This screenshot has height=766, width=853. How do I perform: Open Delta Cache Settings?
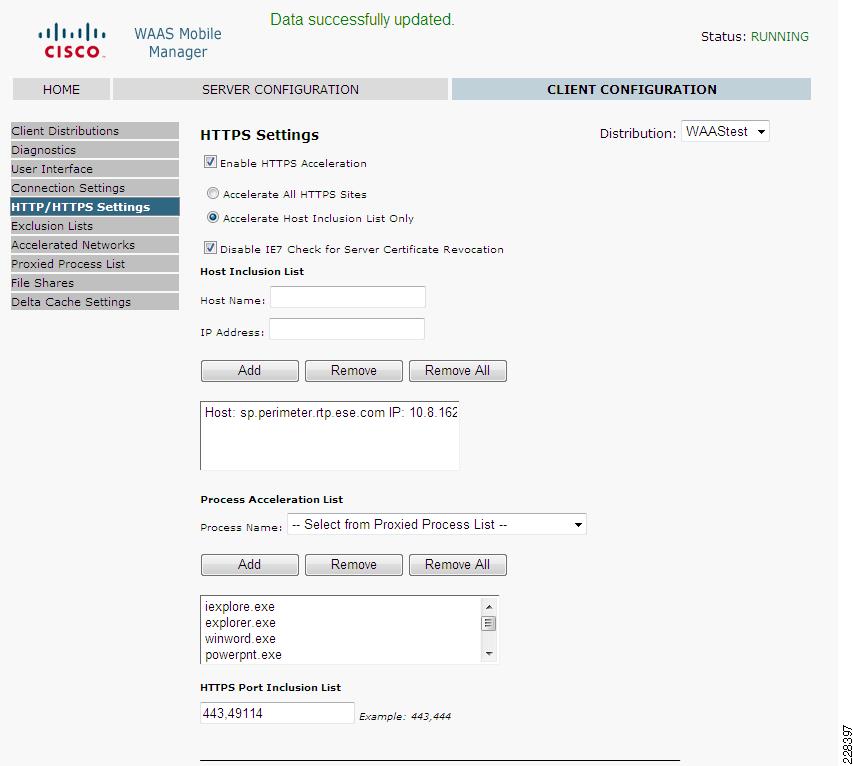tap(95, 302)
